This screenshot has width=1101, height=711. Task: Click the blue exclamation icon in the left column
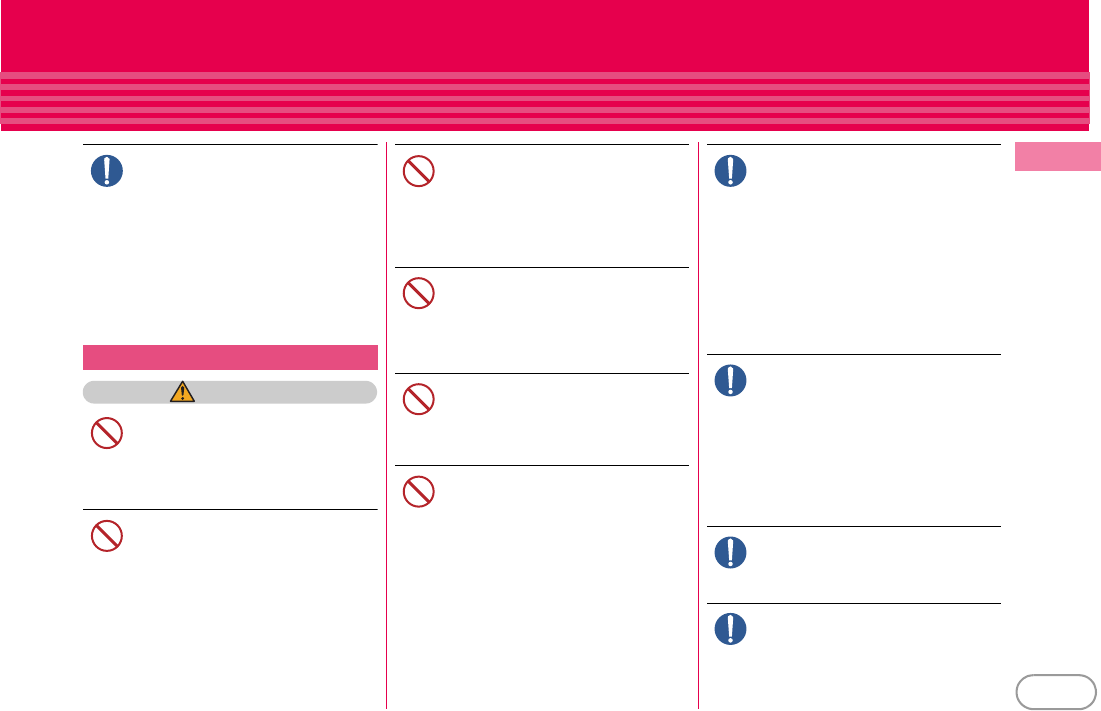point(106,171)
